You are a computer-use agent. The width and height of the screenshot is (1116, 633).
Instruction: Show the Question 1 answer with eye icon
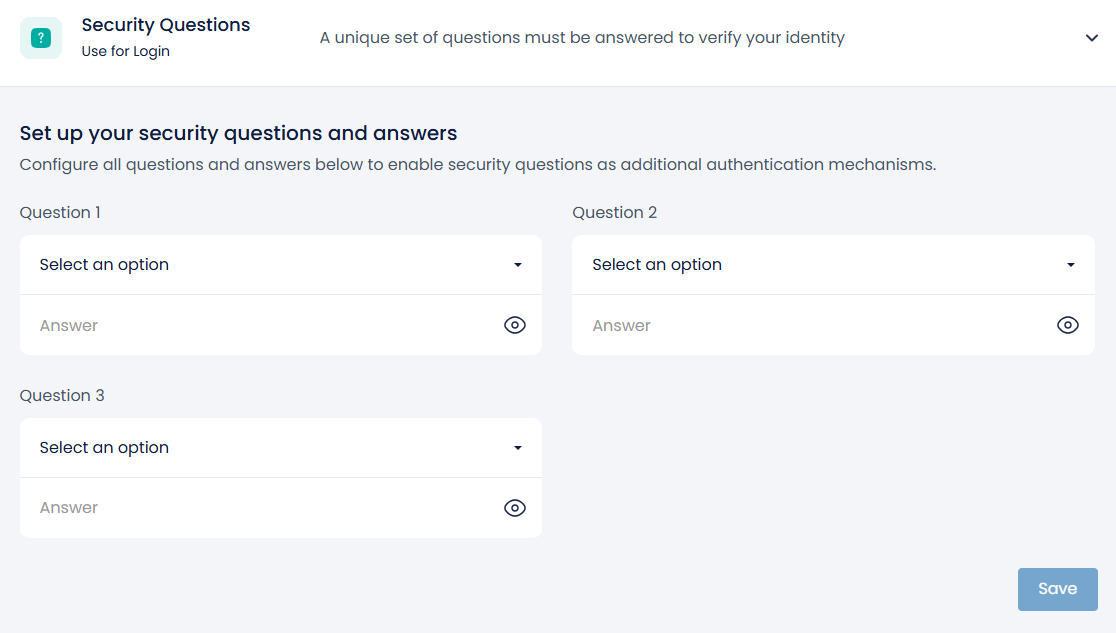tap(515, 325)
